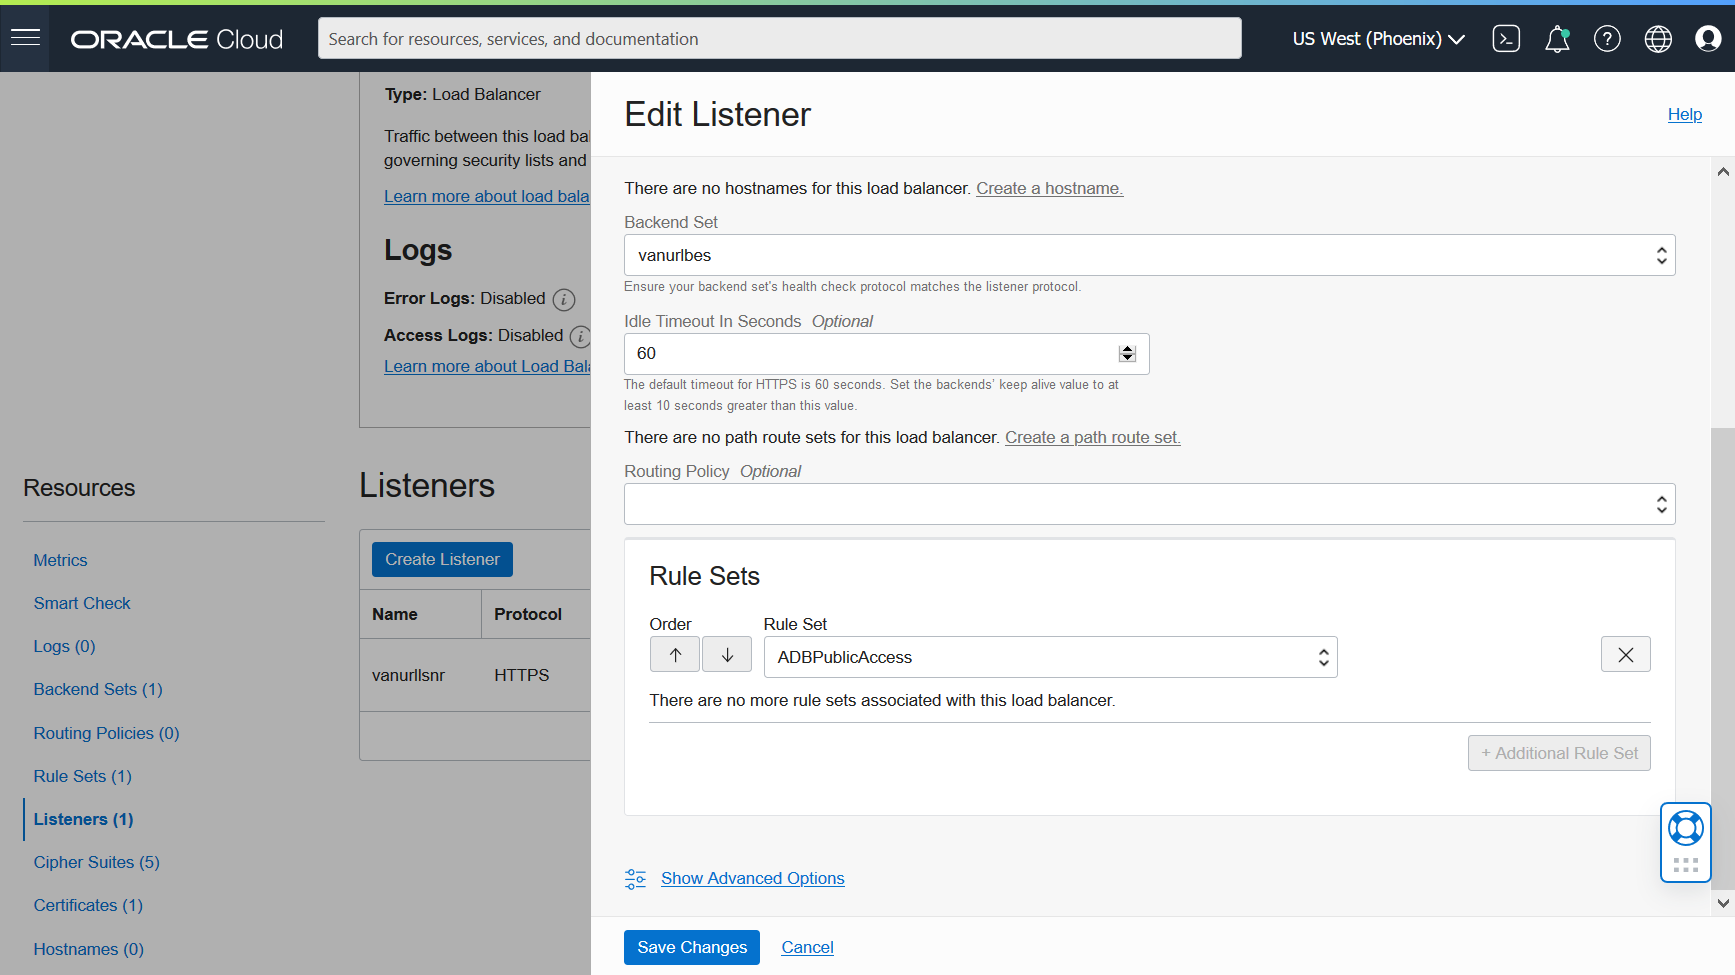Expand the Routing Policy dropdown
Screen dimensions: 1735x975
tap(1661, 504)
